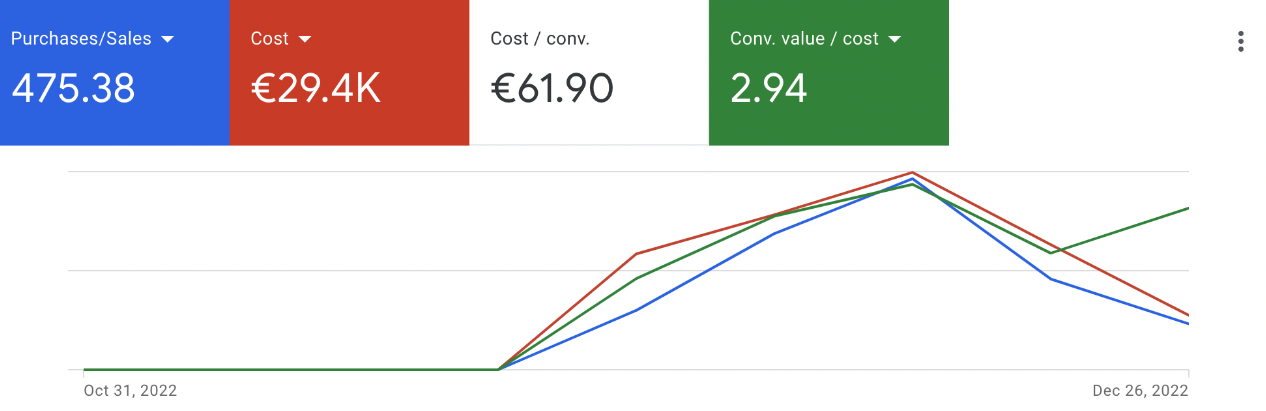This screenshot has width=1266, height=411.
Task: Click the red line's right endpoint
Action: coord(1187,315)
